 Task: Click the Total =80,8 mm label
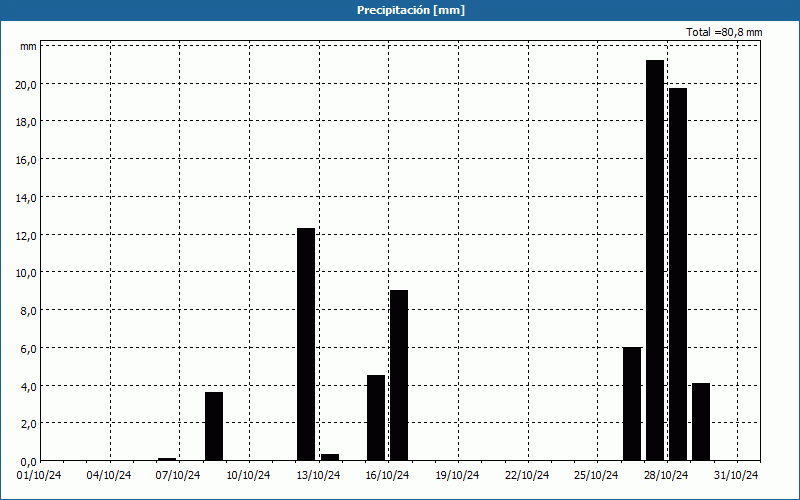click(724, 32)
